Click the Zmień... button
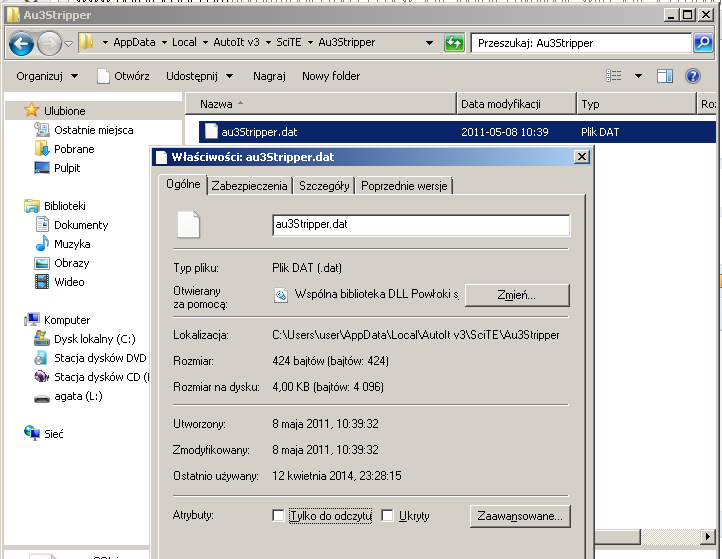 (x=517, y=295)
